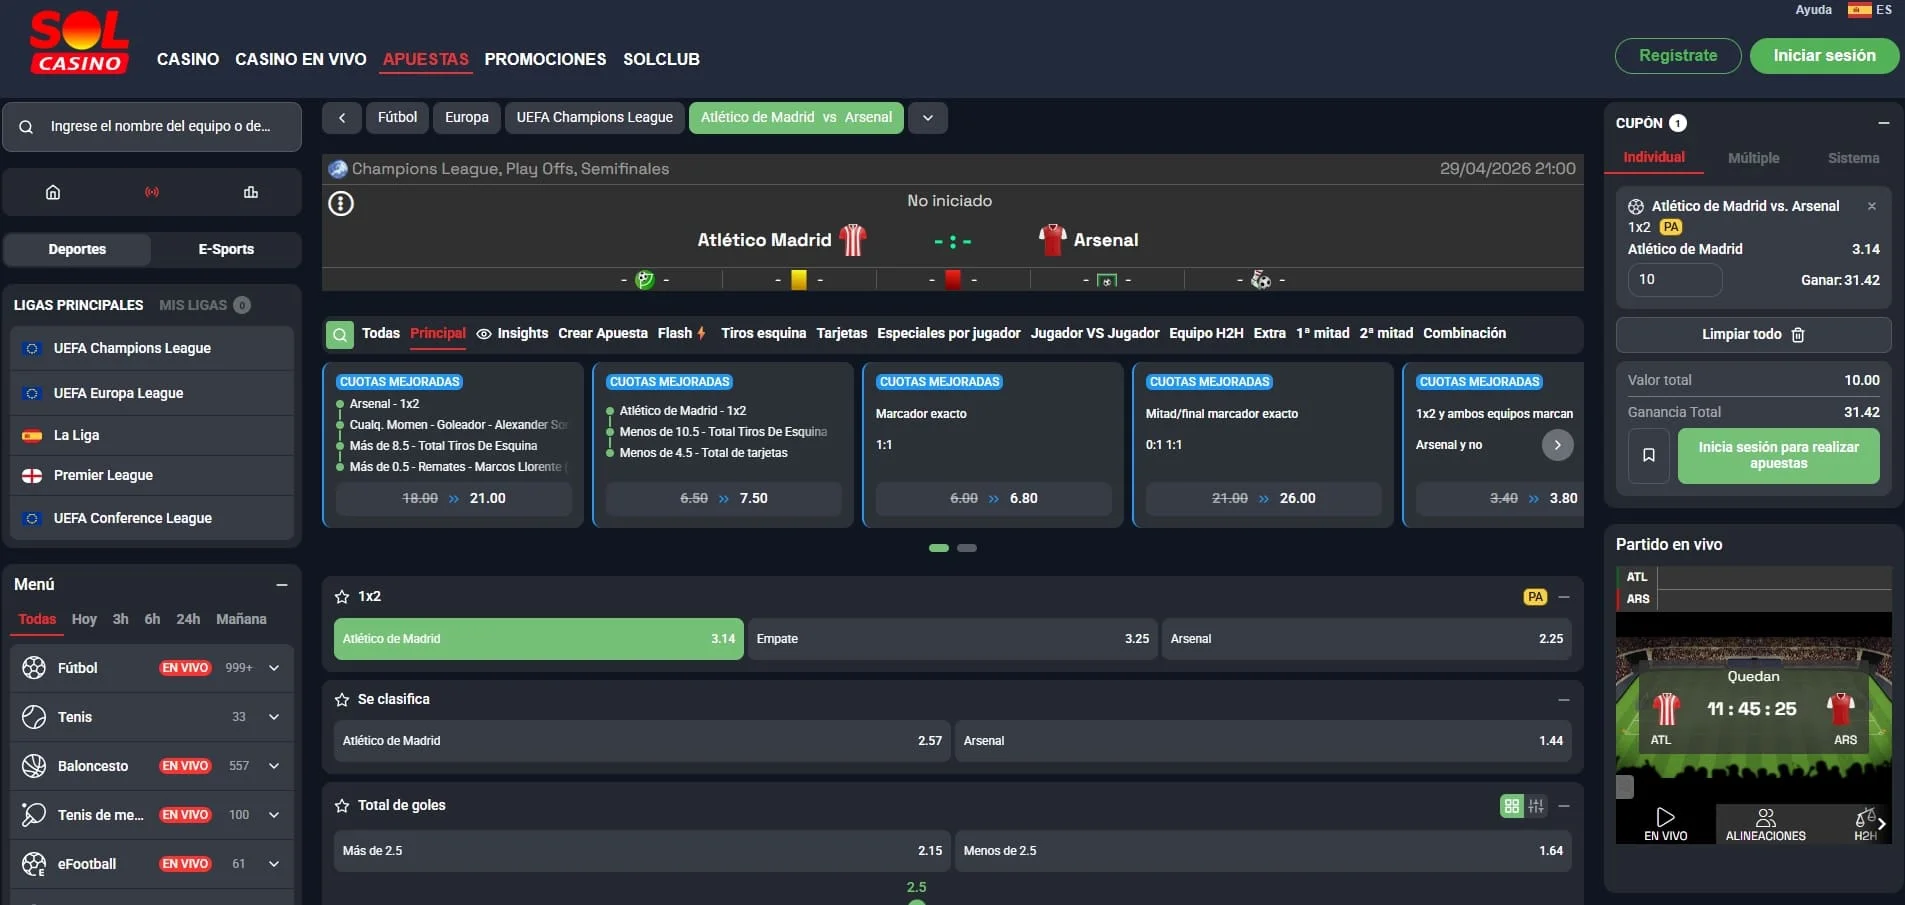Viewport: 1905px width, 905px height.
Task: Toggle Atlético de Madrid 3.14 selection
Action: 539,639
